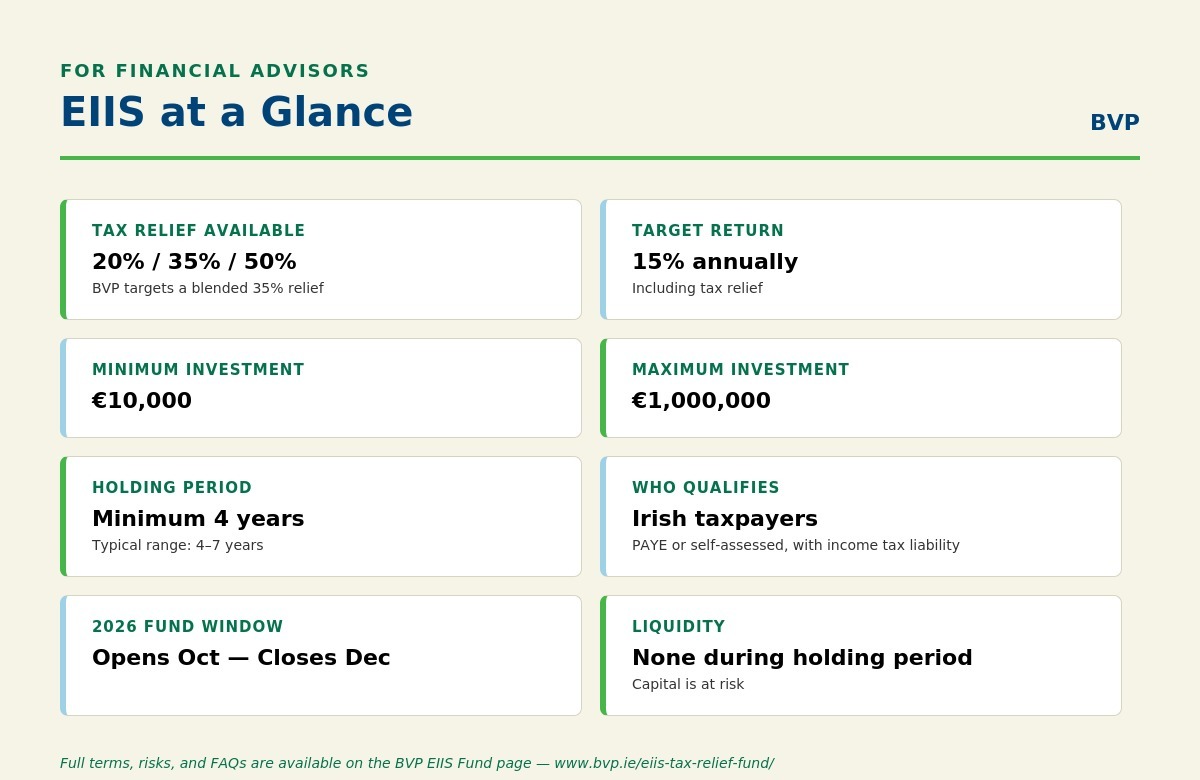1200x780 pixels.
Task: Click the Capital is at risk note
Action: click(x=688, y=685)
